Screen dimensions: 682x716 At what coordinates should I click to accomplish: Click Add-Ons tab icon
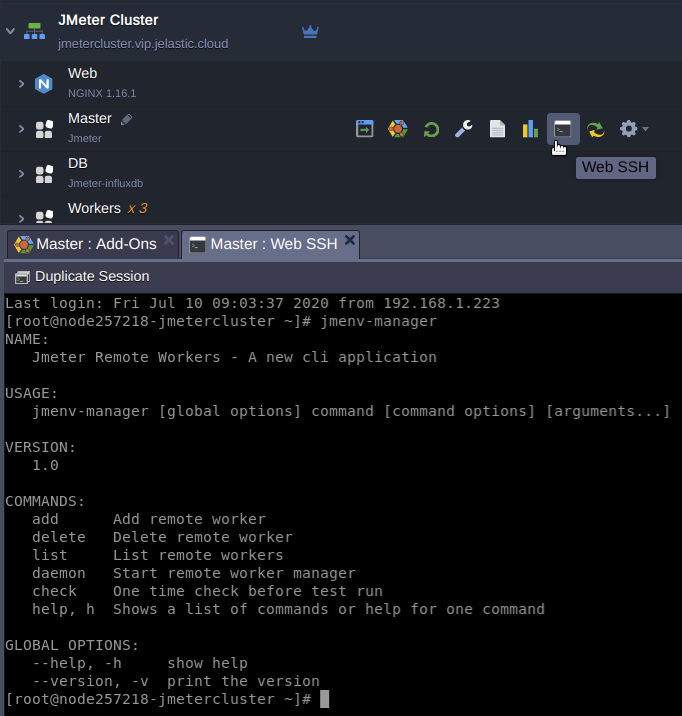[24, 245]
